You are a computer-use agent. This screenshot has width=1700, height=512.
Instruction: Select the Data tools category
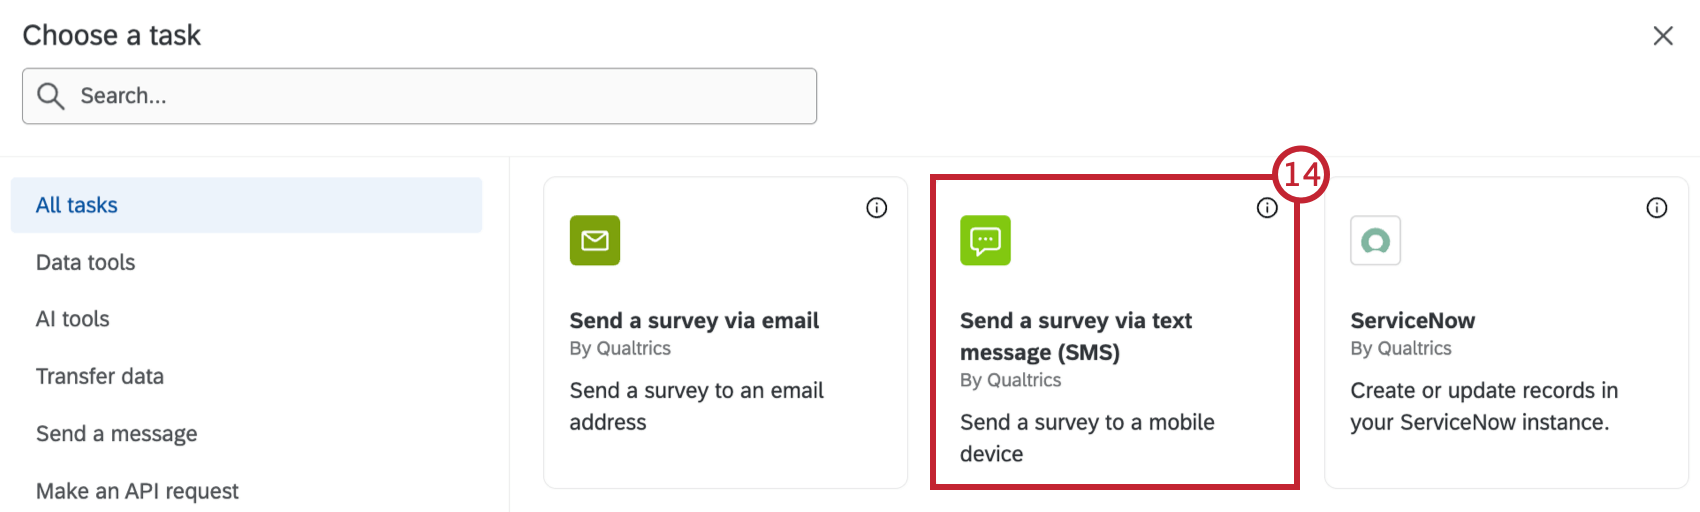(86, 262)
